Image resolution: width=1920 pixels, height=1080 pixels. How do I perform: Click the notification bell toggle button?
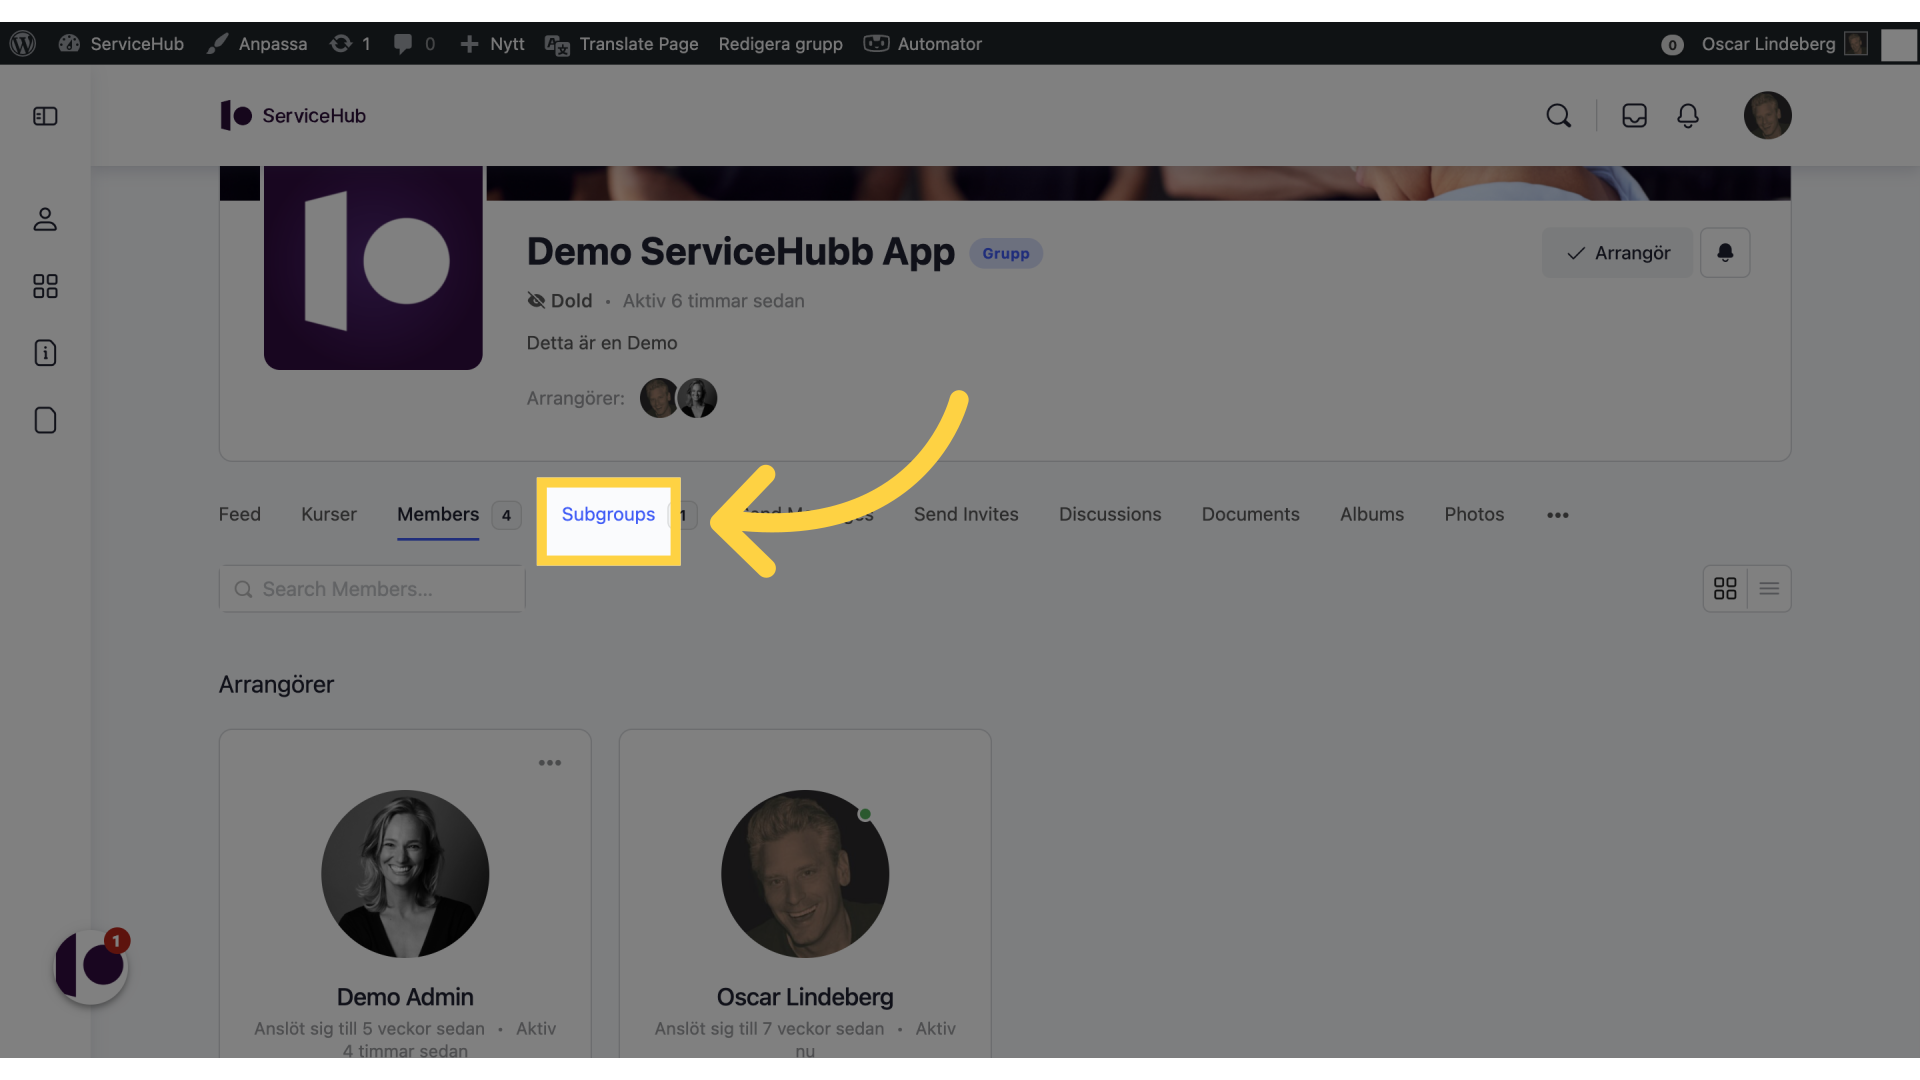tap(1725, 252)
